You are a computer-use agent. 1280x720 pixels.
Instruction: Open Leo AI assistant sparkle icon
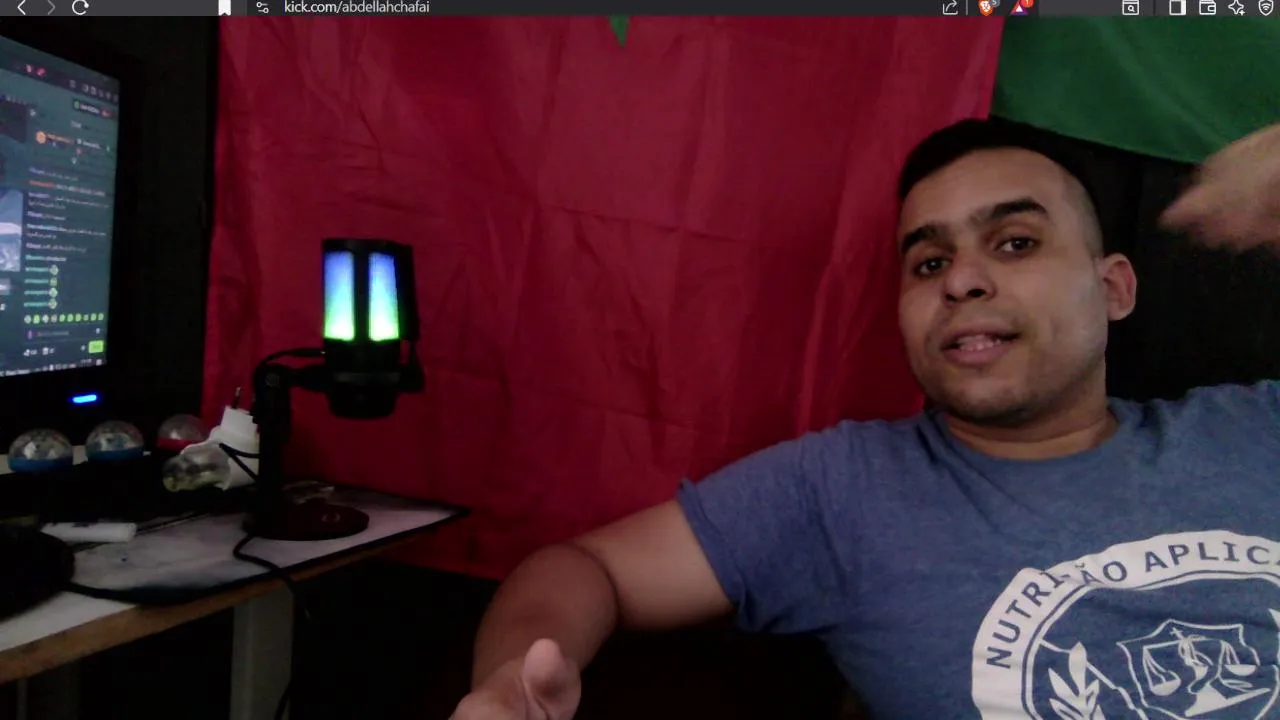click(x=1237, y=7)
